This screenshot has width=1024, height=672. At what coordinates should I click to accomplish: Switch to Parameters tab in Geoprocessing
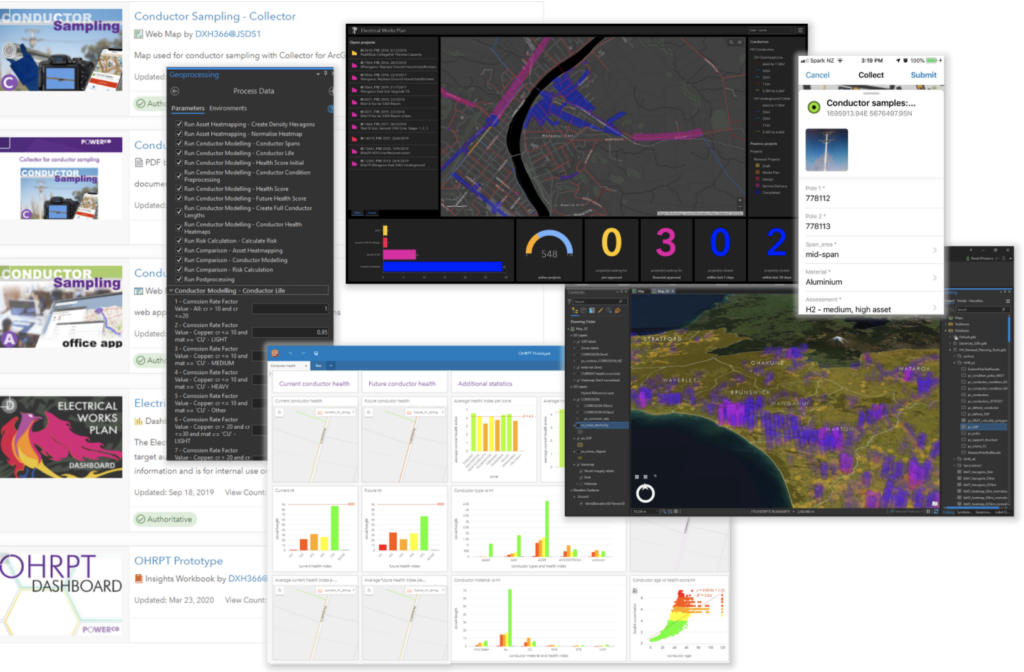click(187, 108)
